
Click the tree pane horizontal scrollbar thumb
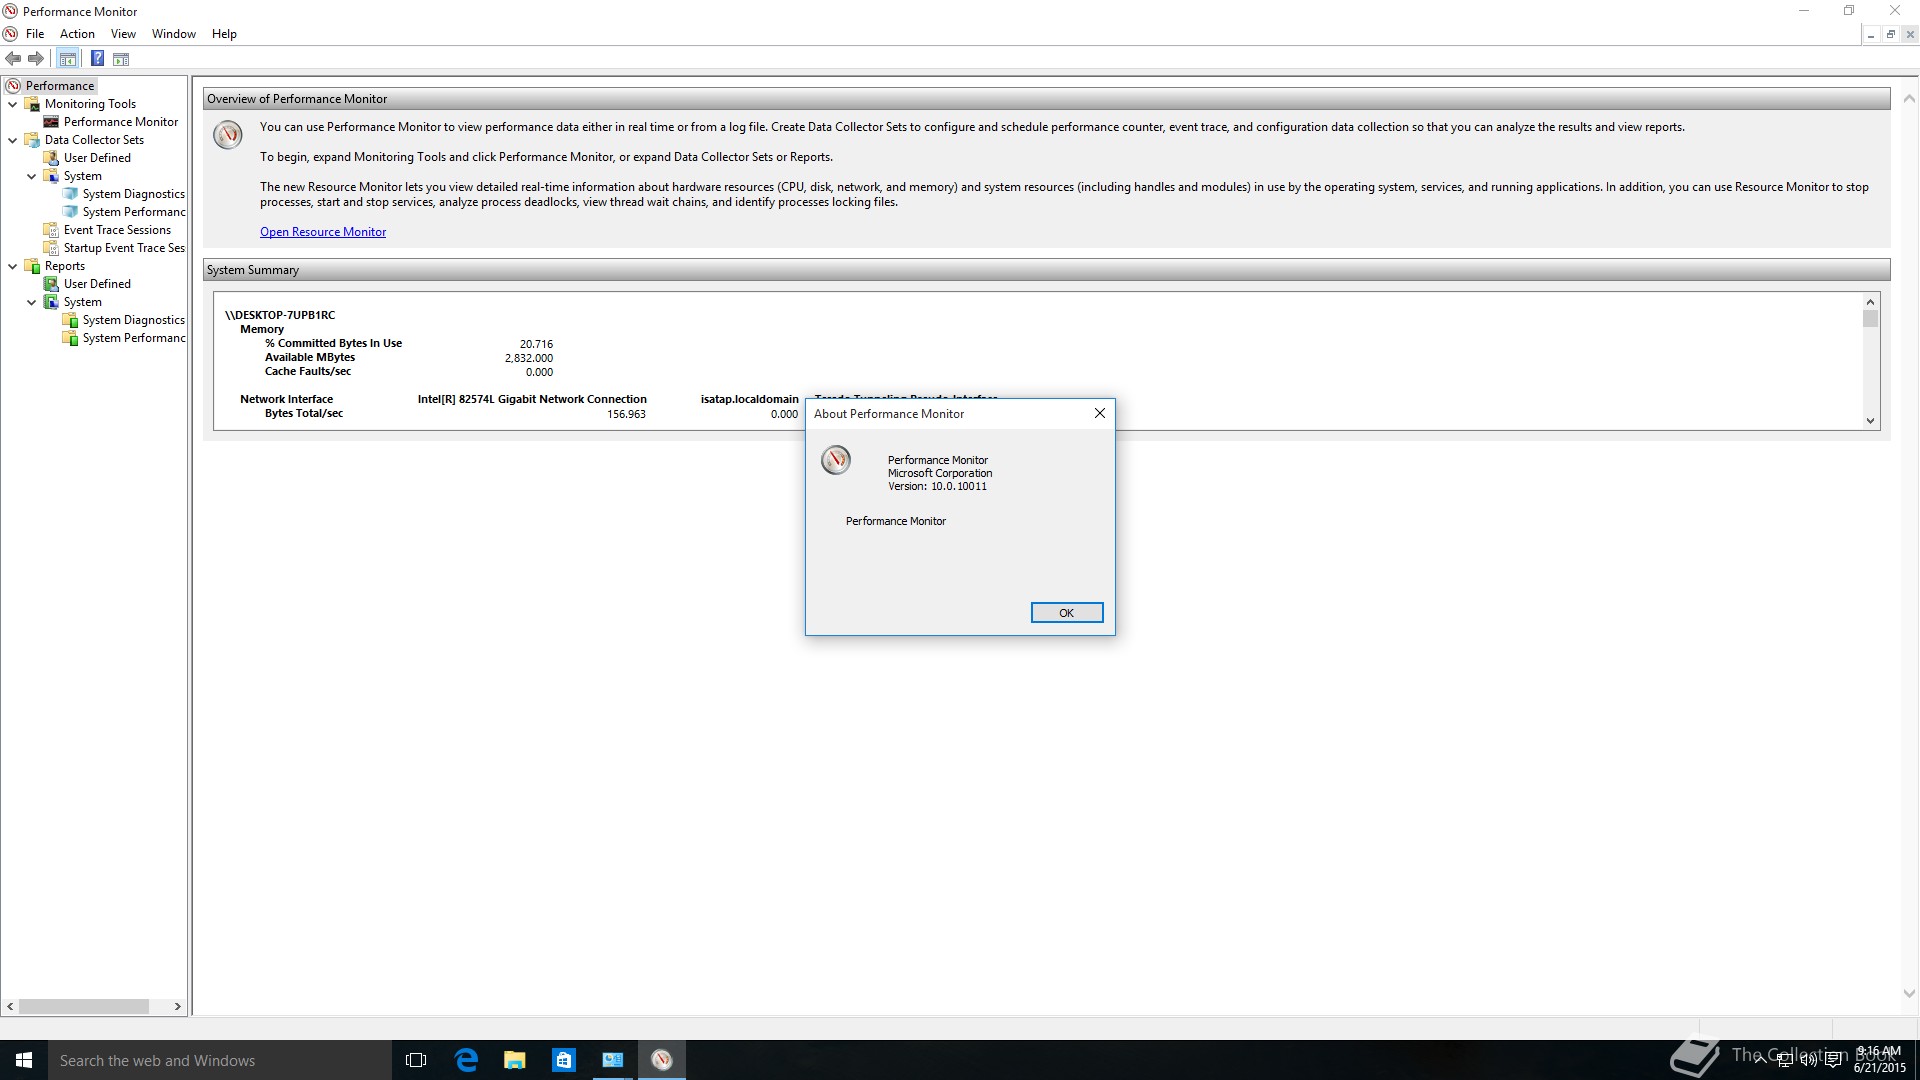pos(84,1007)
